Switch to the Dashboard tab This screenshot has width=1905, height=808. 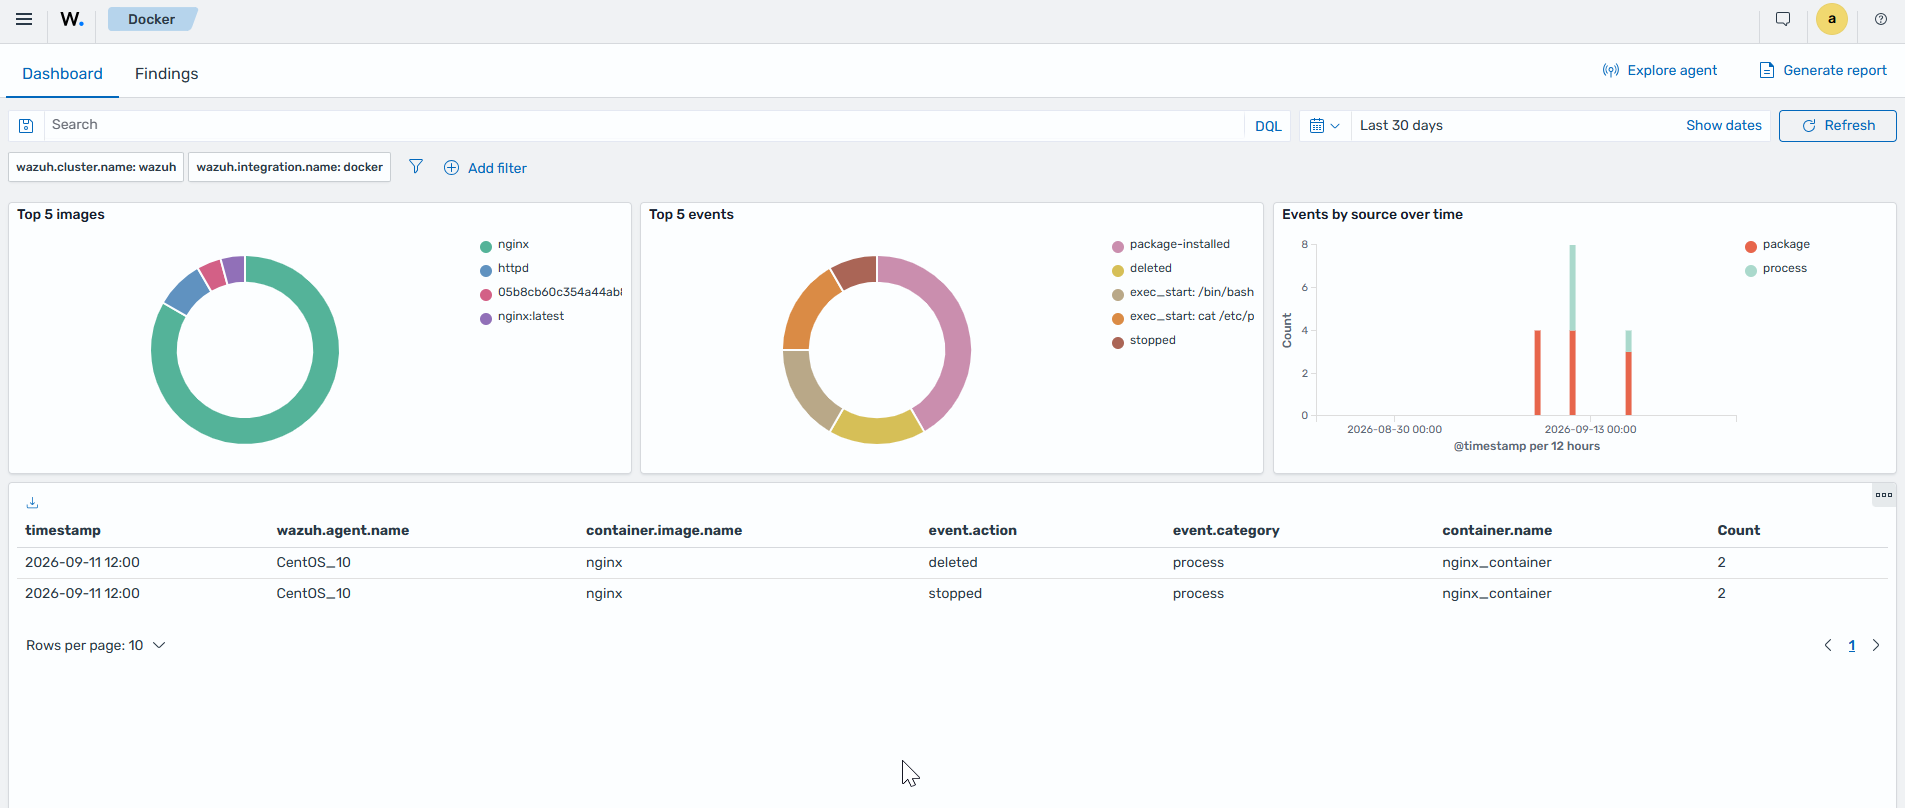pos(62,74)
